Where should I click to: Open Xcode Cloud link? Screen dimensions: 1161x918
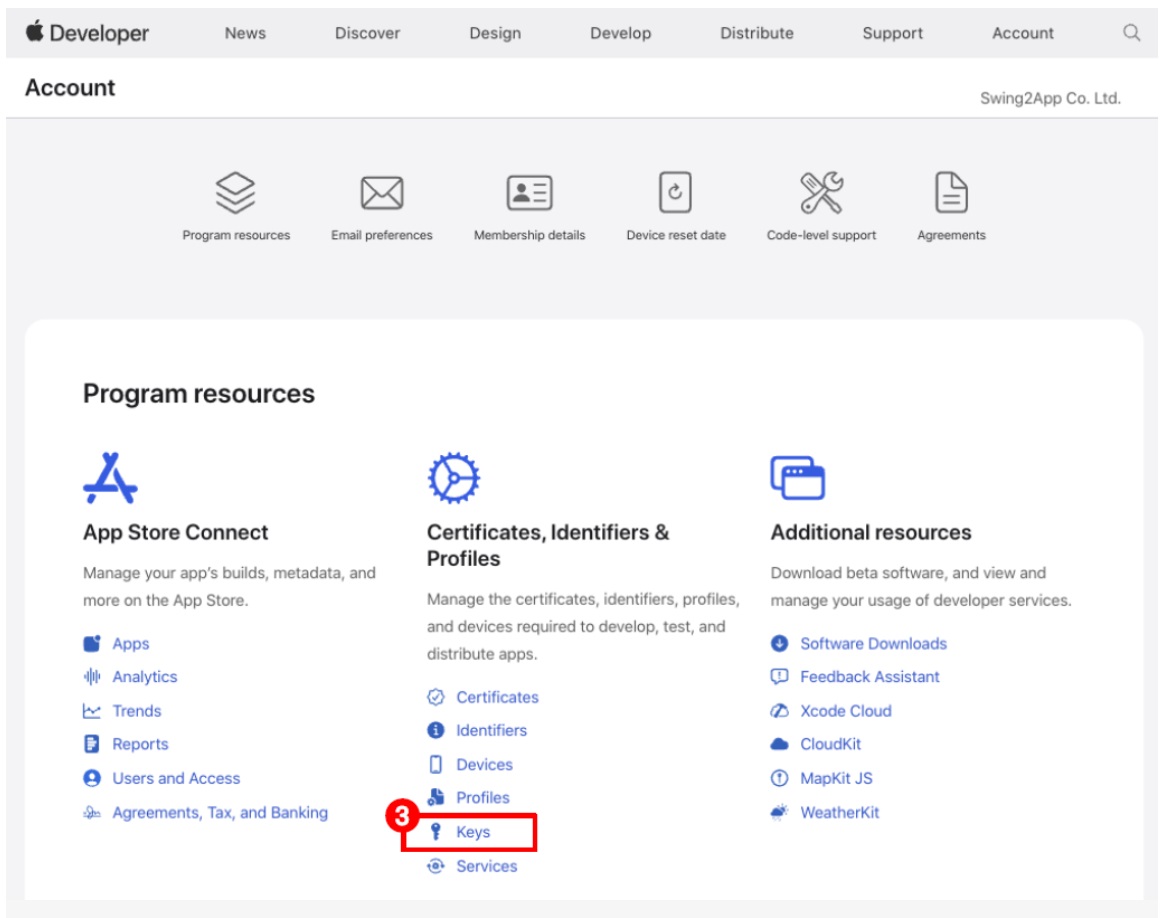(846, 711)
